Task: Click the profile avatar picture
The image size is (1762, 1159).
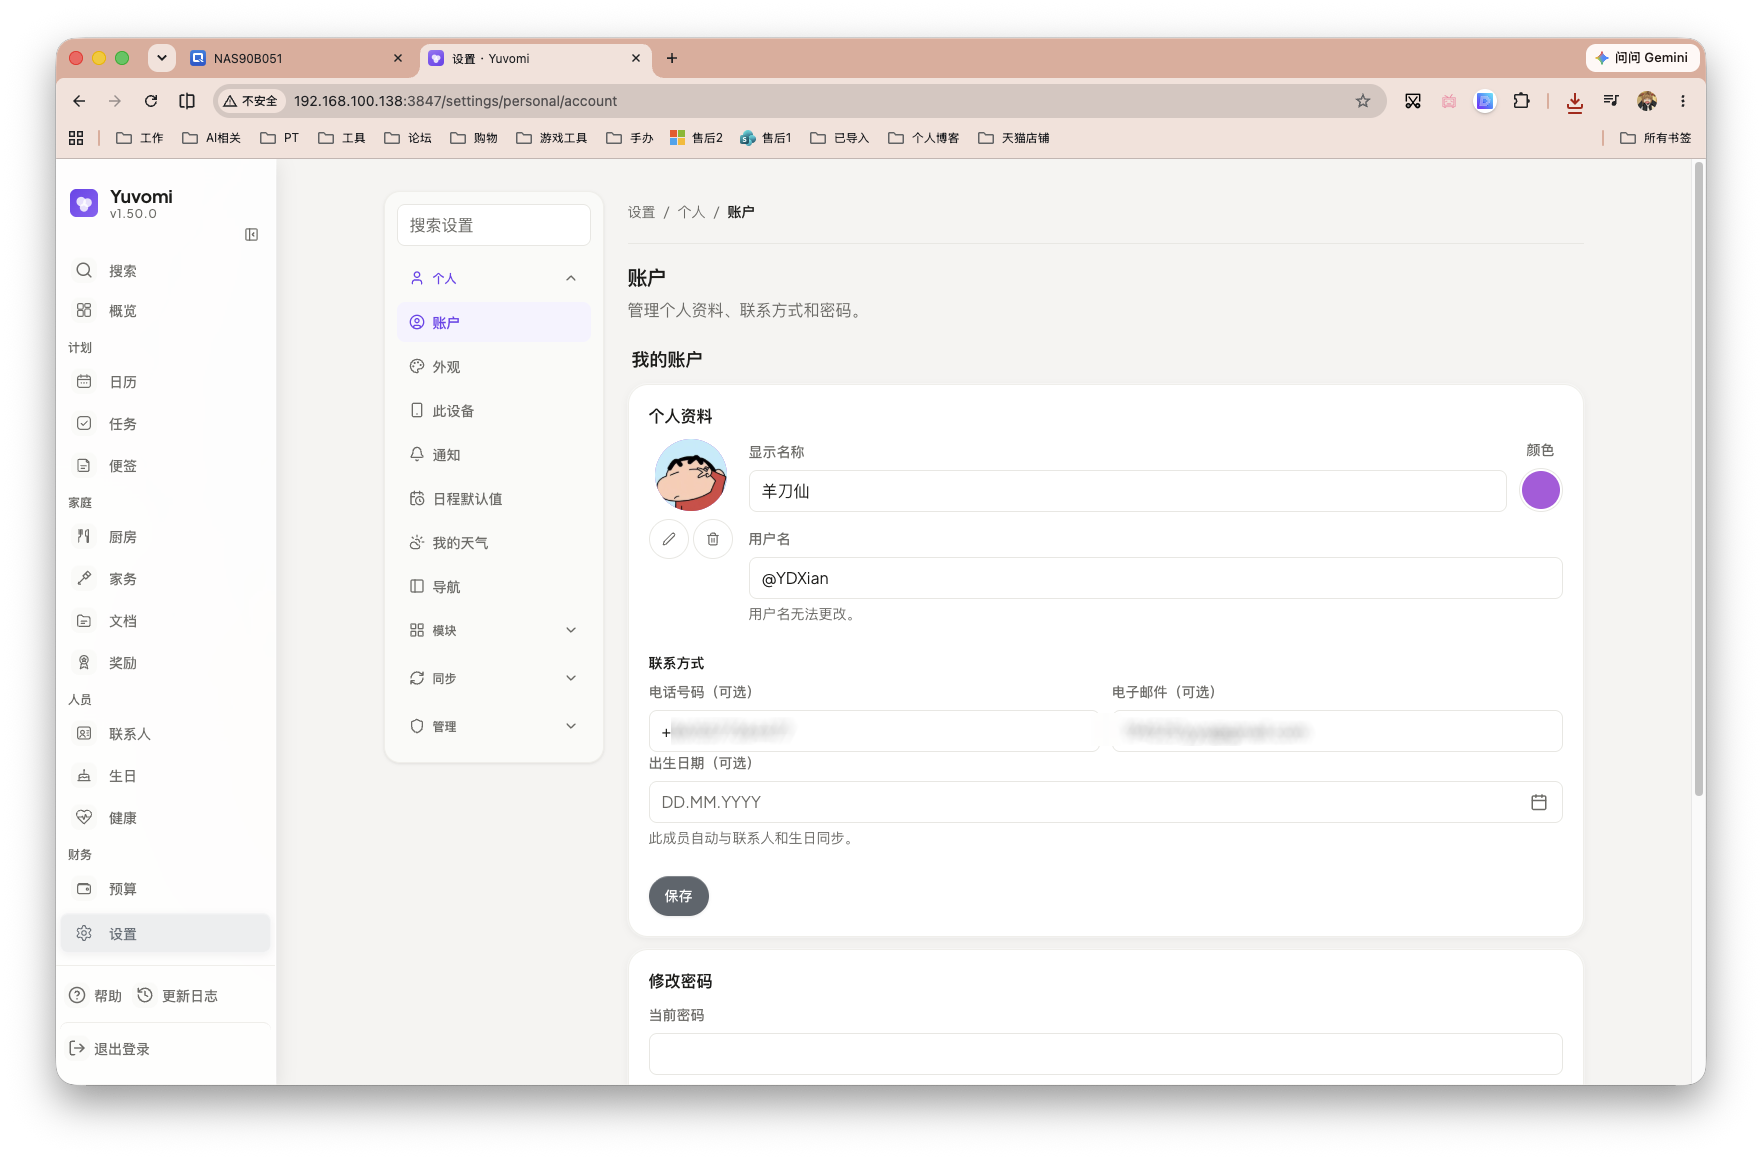Action: click(691, 475)
